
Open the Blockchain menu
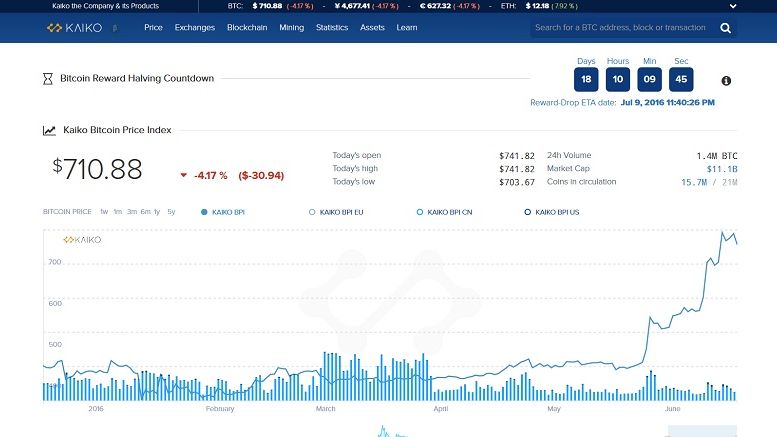(247, 28)
